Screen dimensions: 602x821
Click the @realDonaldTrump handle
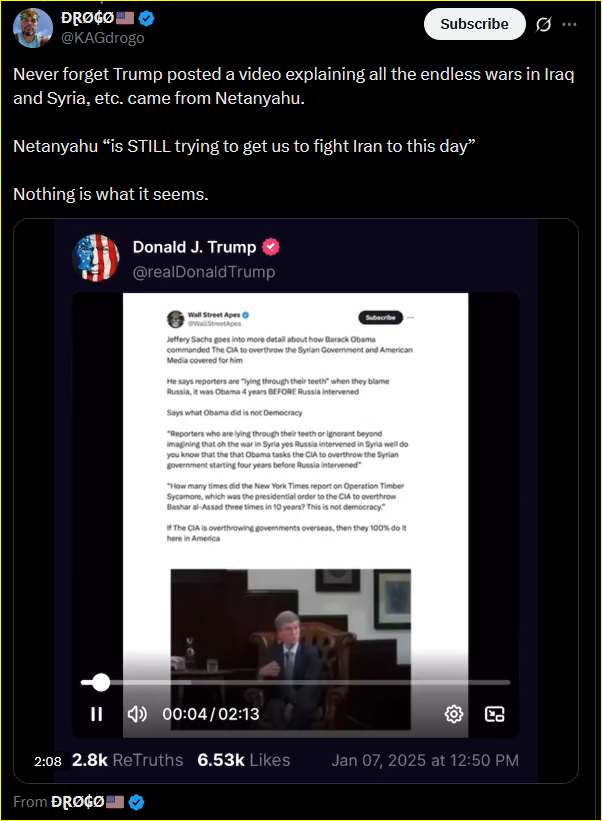pyautogui.click(x=204, y=272)
